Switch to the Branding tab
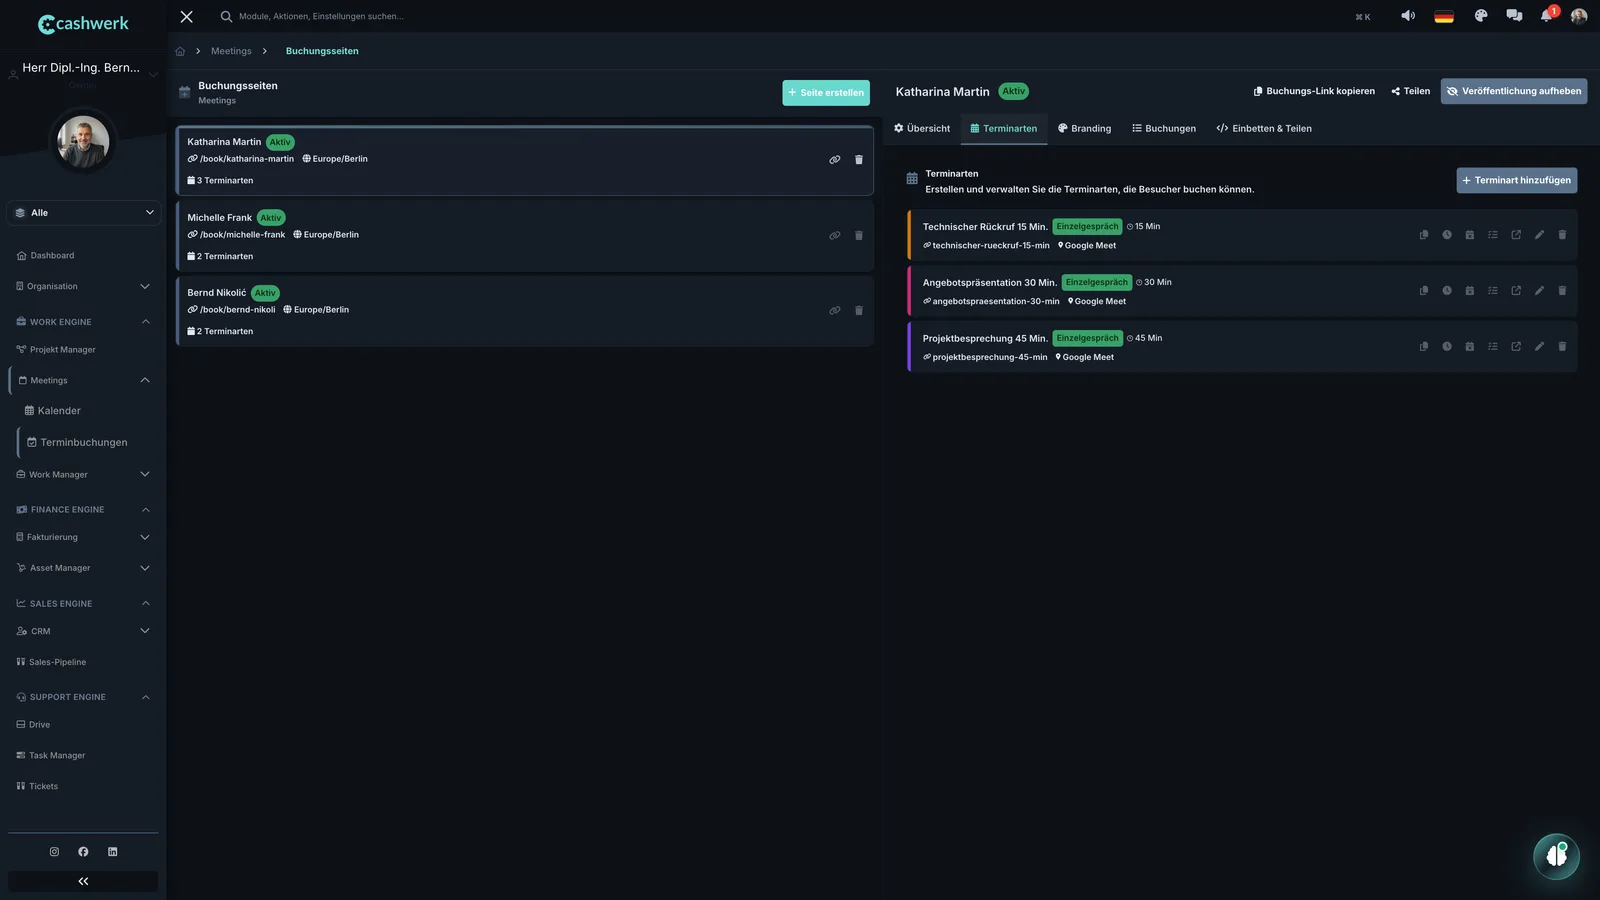The image size is (1600, 900). (x=1085, y=129)
